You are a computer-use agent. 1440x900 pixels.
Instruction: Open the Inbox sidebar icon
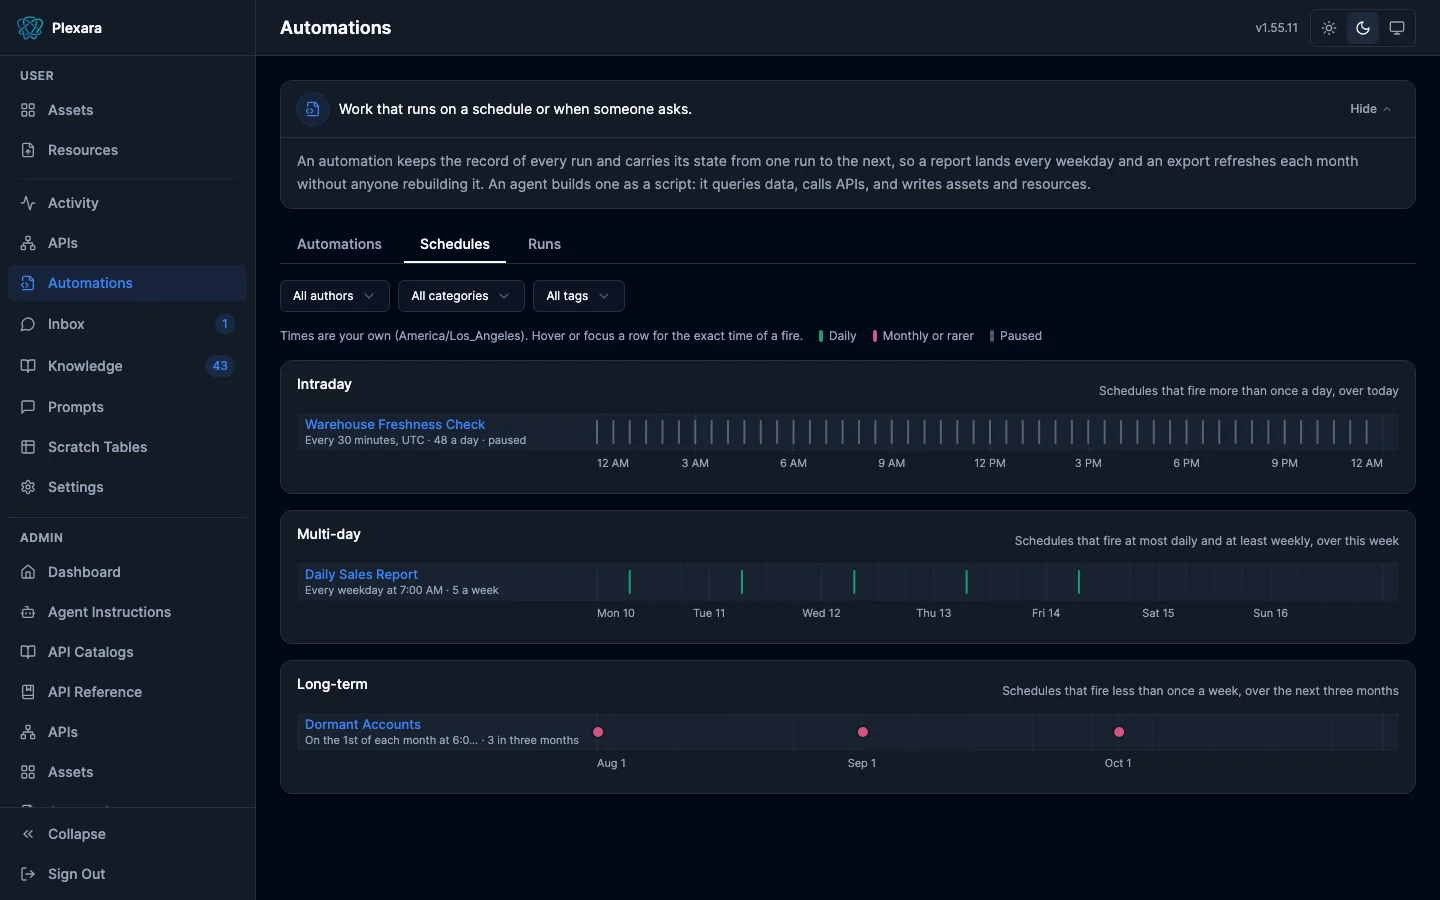(x=28, y=324)
